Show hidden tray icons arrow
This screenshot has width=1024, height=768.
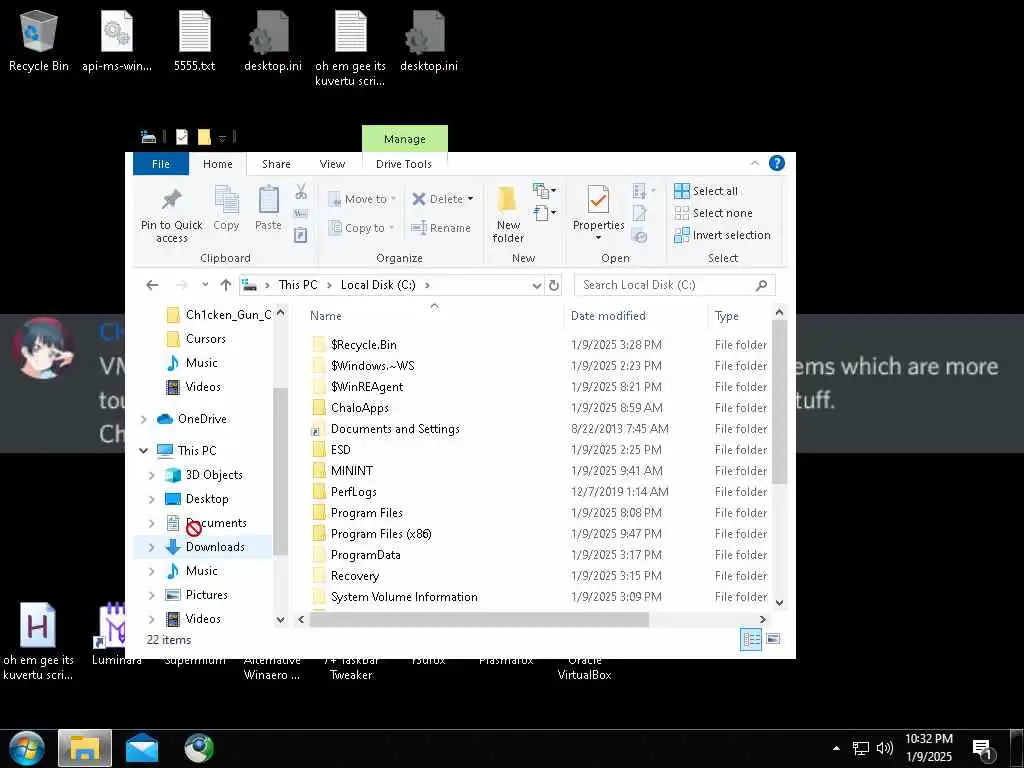tap(836, 748)
